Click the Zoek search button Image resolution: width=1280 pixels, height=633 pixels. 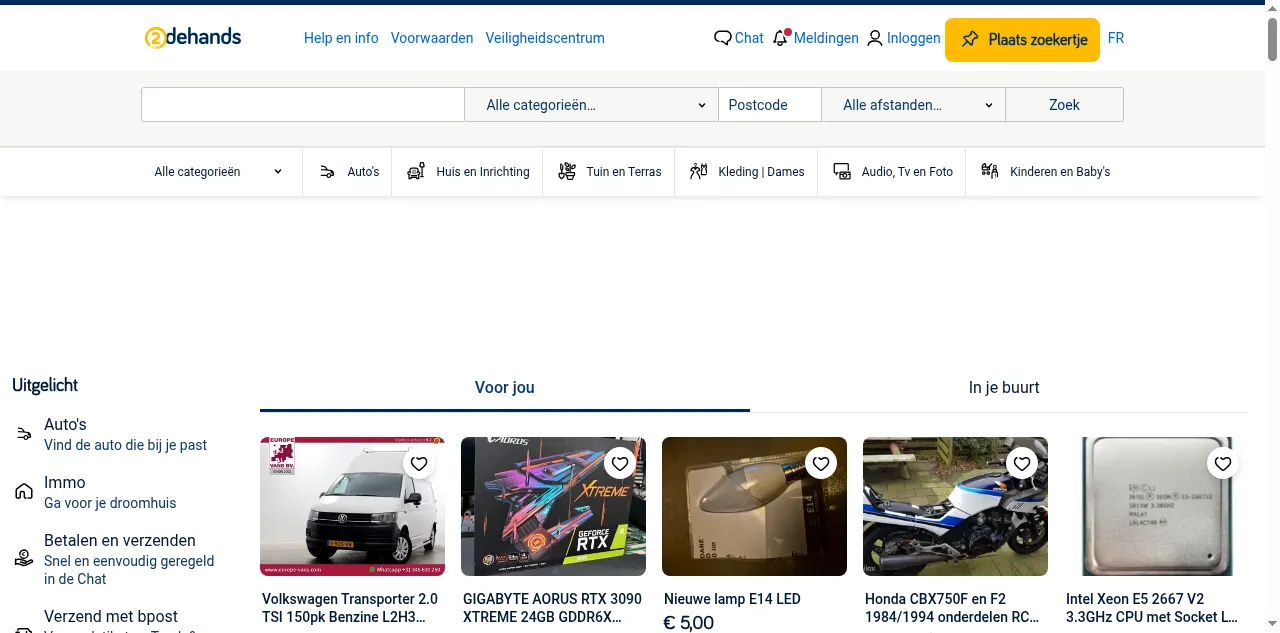pyautogui.click(x=1064, y=105)
